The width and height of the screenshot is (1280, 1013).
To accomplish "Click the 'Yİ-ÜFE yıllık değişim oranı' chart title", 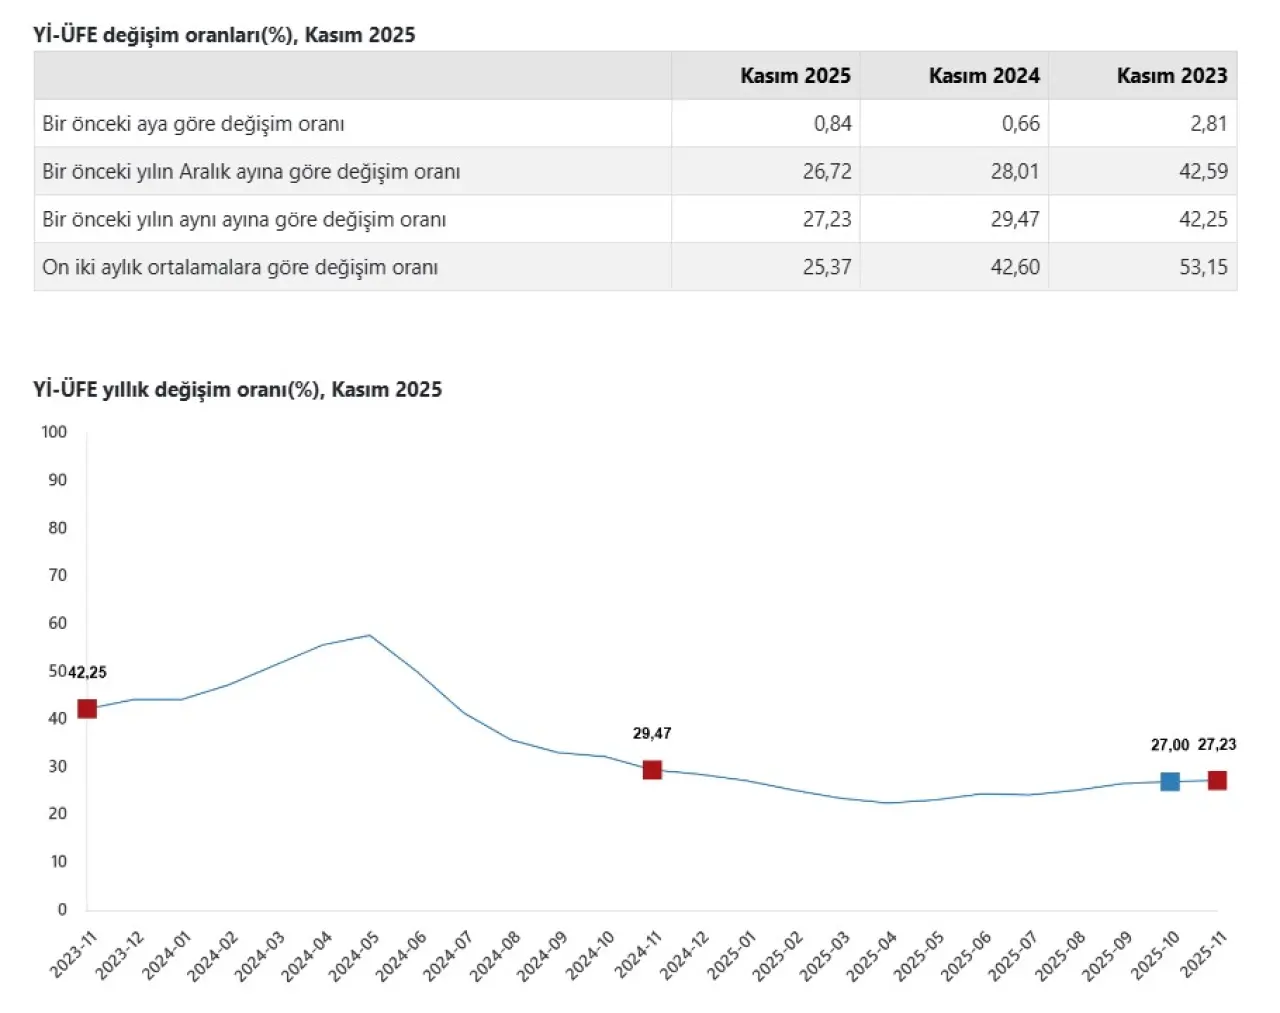I will pyautogui.click(x=237, y=390).
